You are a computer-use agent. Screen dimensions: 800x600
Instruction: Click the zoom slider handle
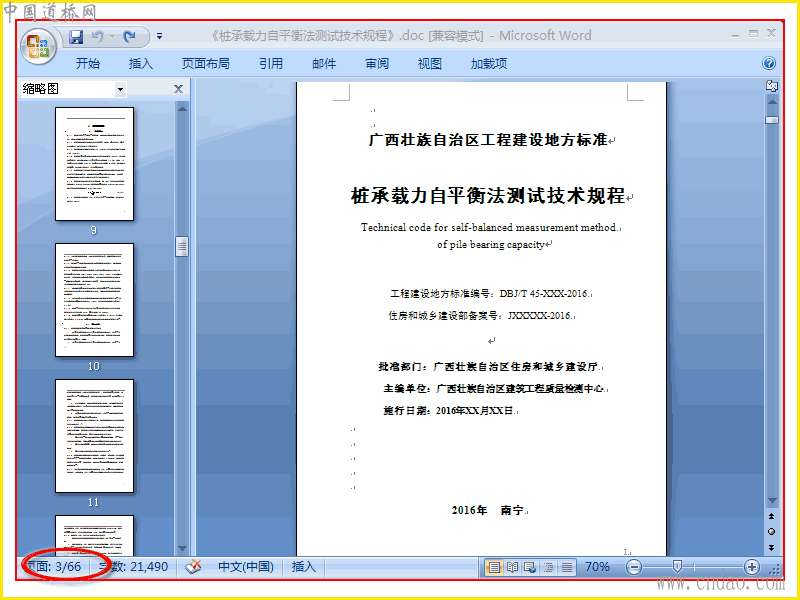coord(677,566)
